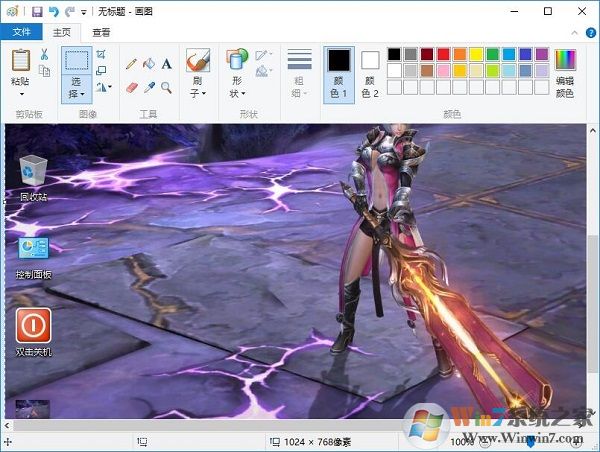Screen dimensions: 600x452
Task: Activate the 颜色 1 foreground color box
Action: pyautogui.click(x=338, y=71)
